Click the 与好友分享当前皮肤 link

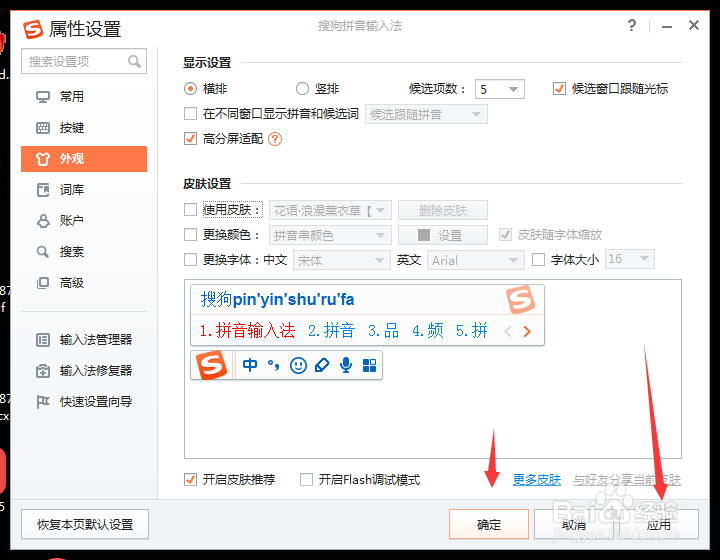(x=627, y=480)
